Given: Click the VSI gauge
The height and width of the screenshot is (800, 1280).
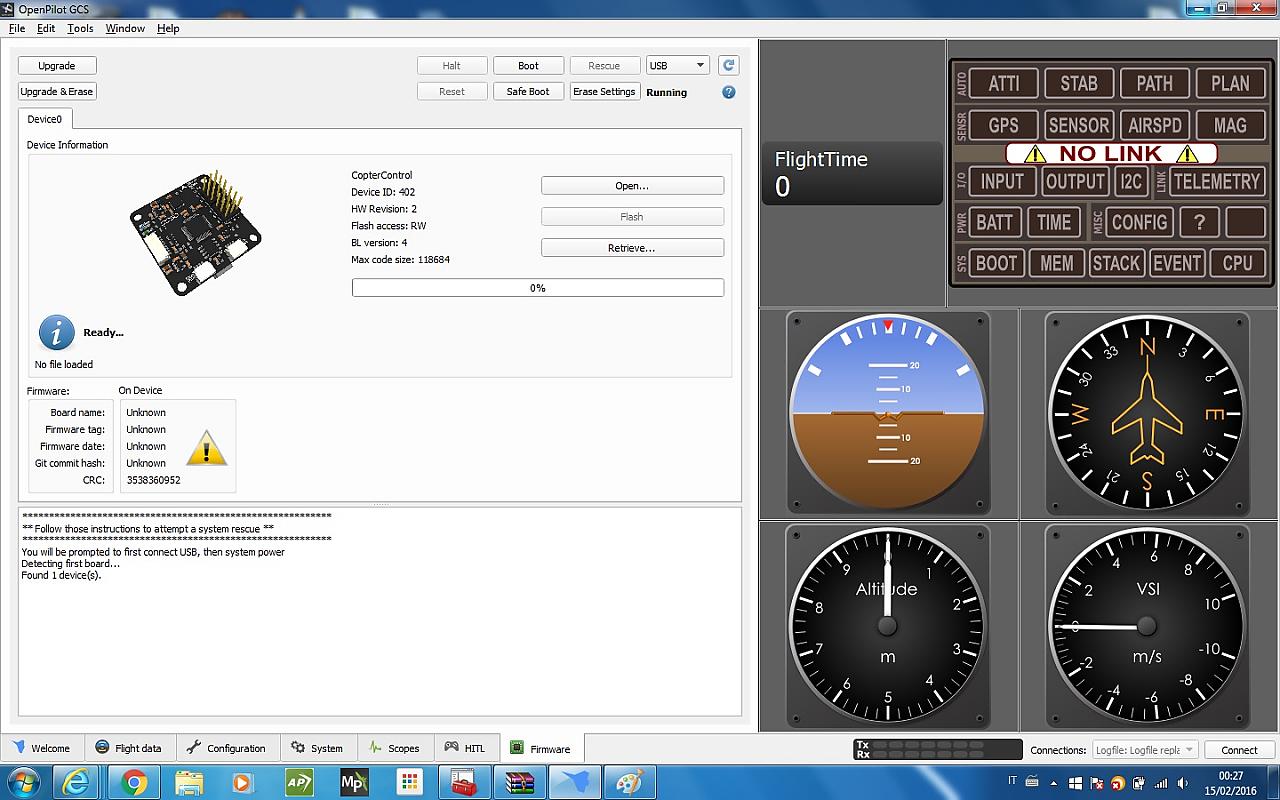Looking at the screenshot, I should 1147,626.
